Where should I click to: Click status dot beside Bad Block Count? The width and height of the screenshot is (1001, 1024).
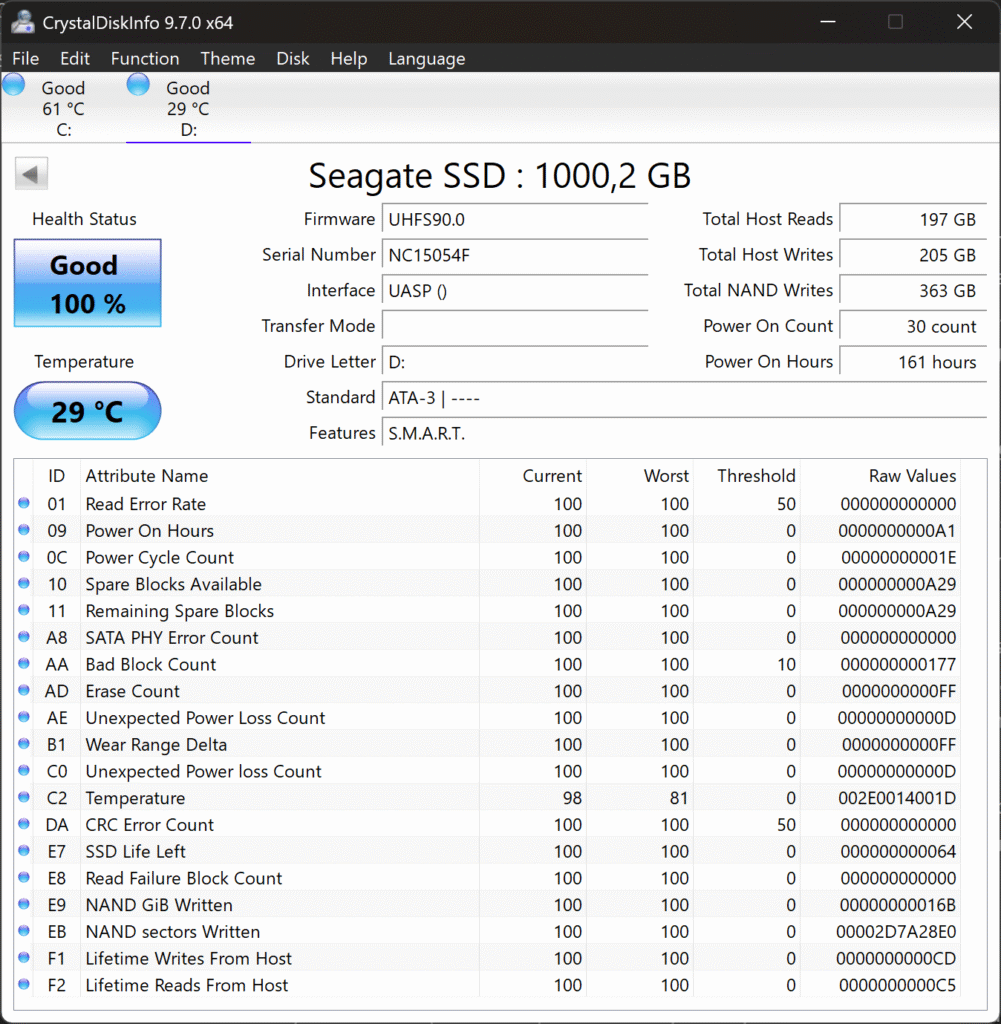click(x=24, y=664)
